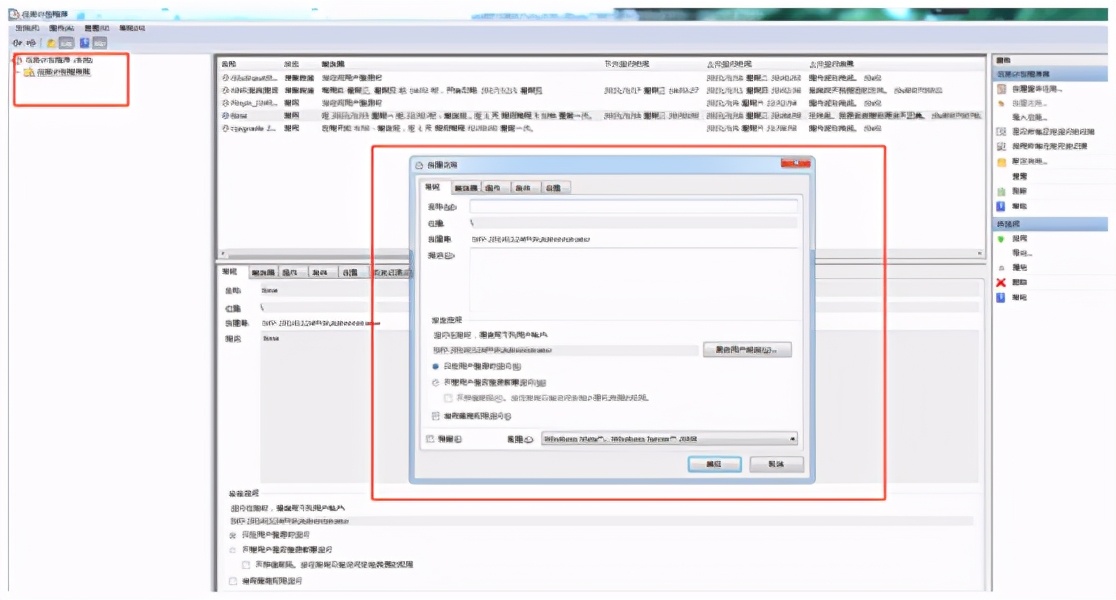Sort by the Next Run Time column header
The width and height of the screenshot is (1116, 600).
pos(627,64)
